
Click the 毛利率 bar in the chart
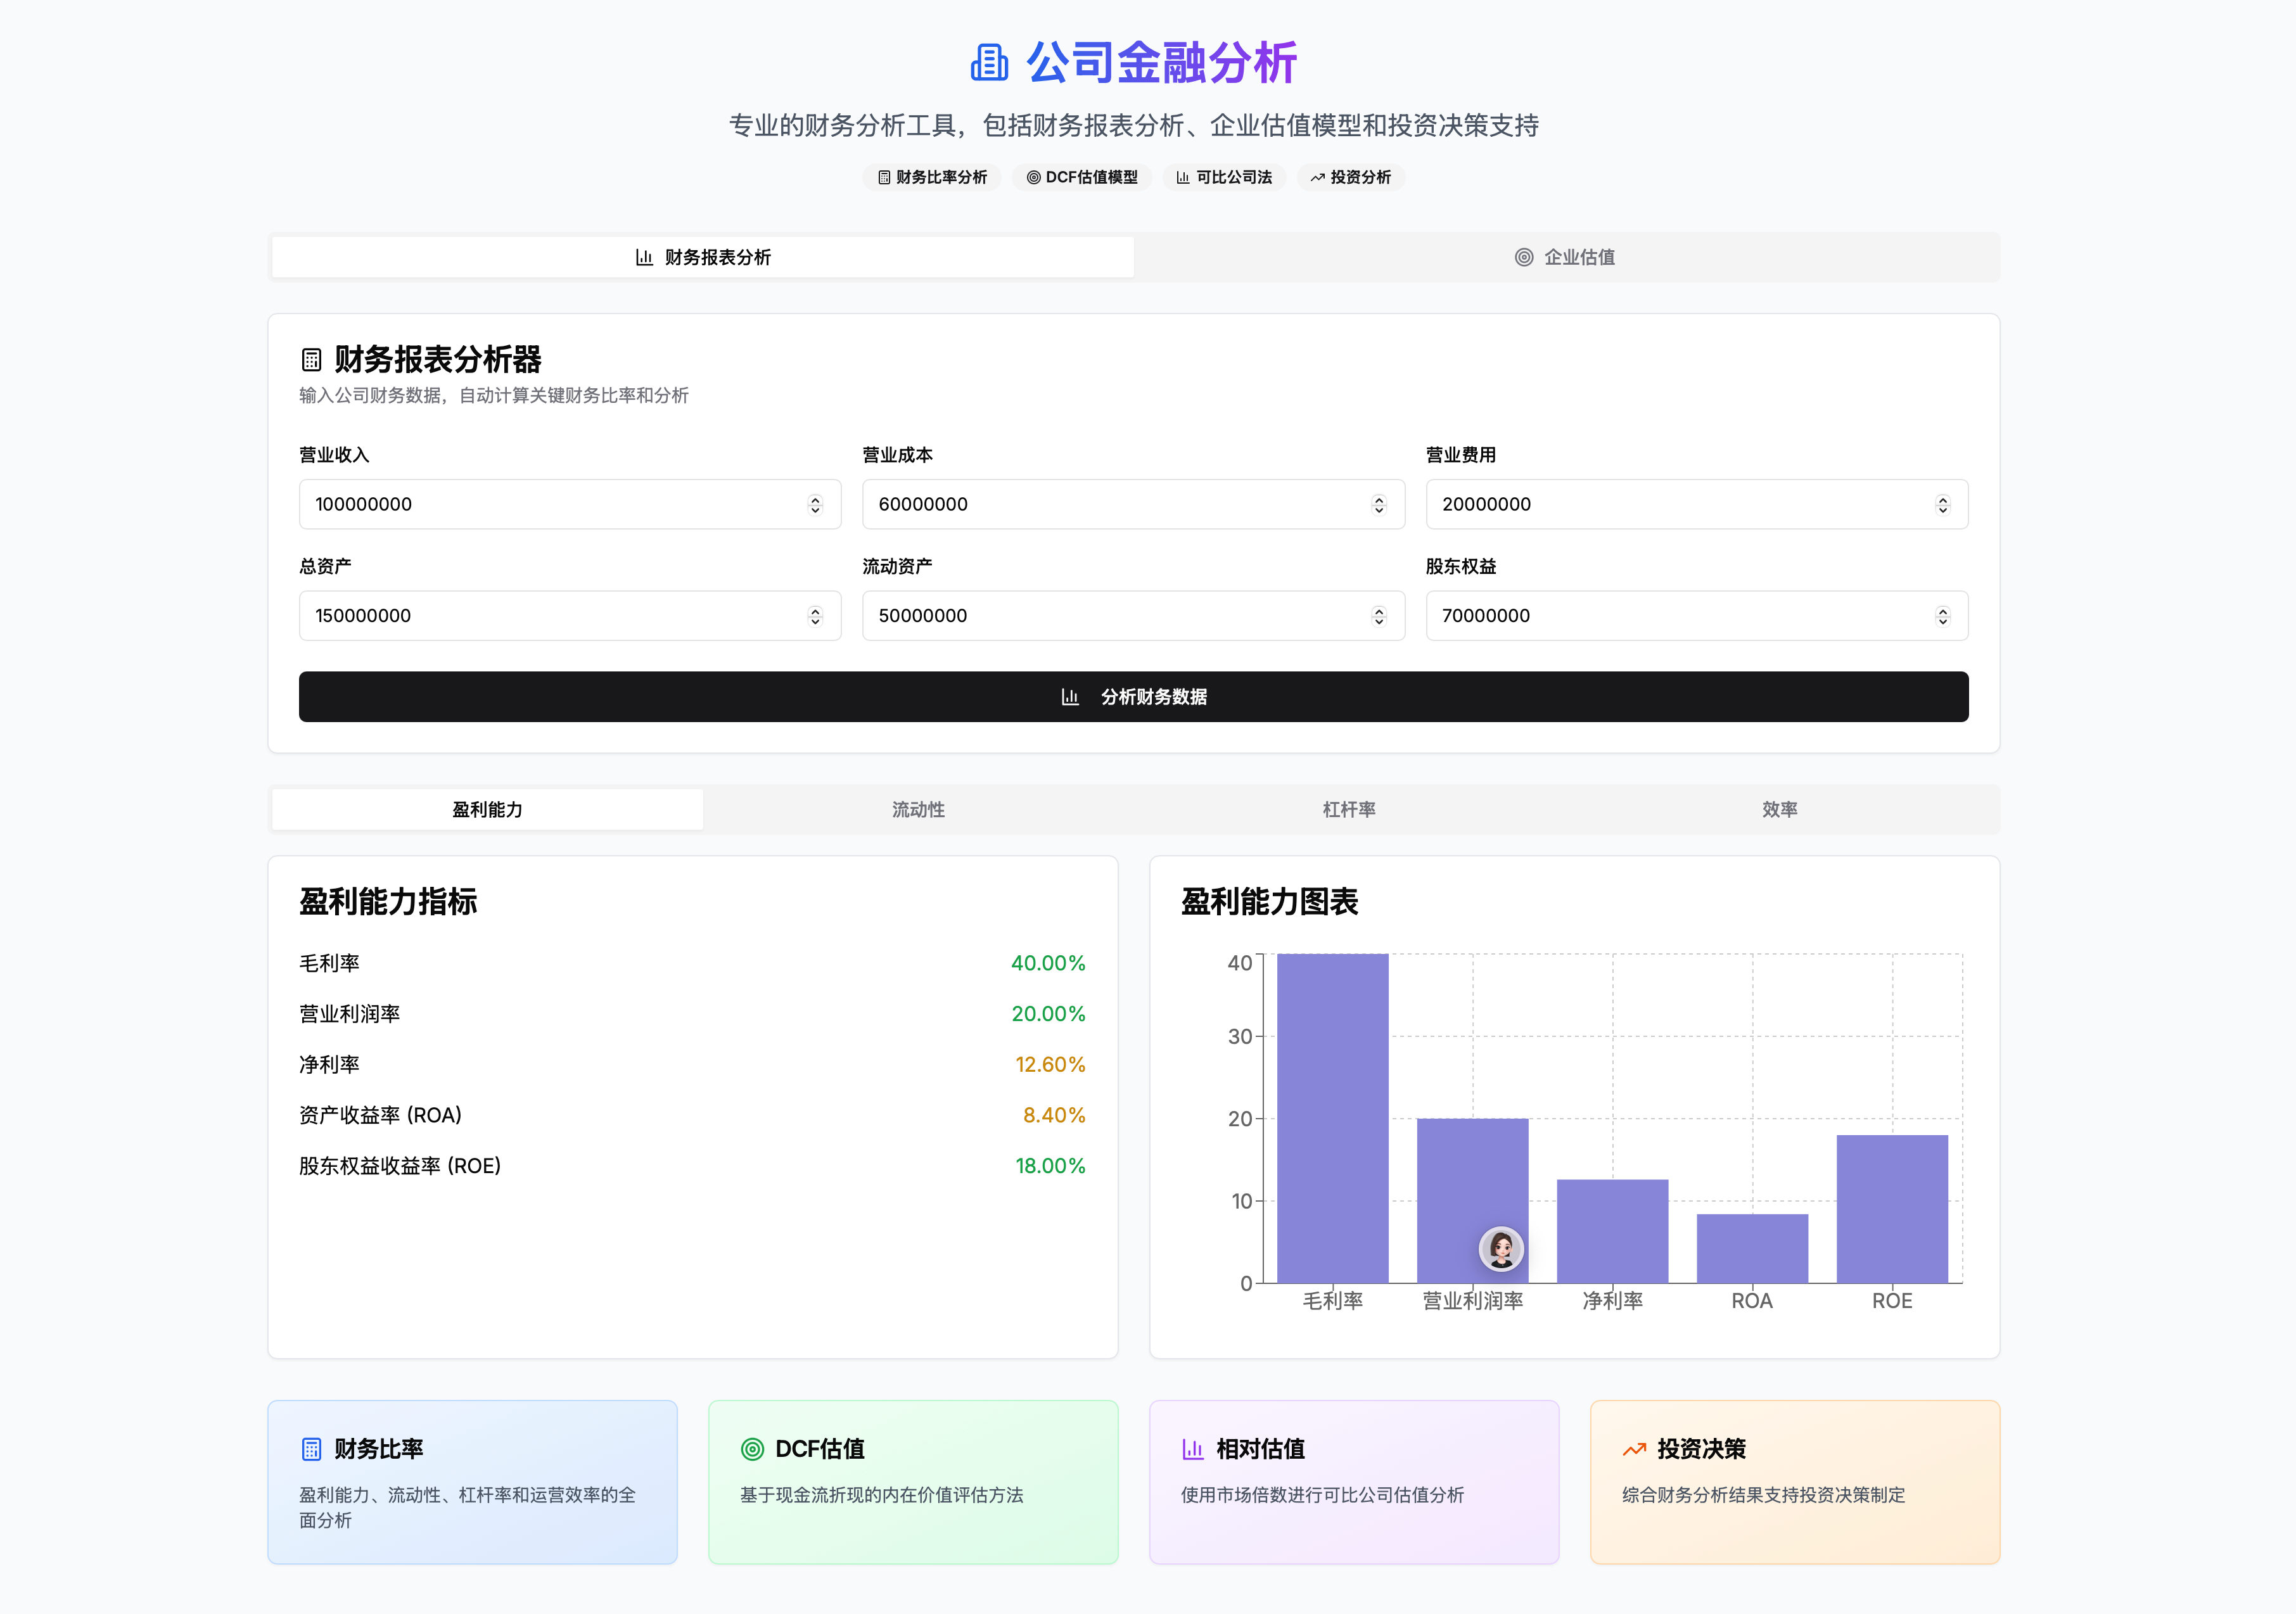coord(1332,1117)
